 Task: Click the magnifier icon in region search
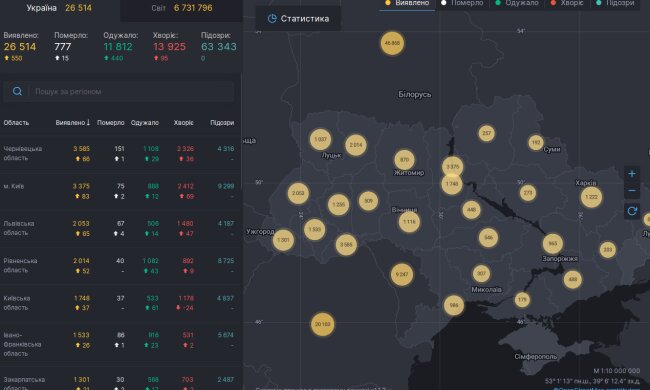tap(17, 91)
